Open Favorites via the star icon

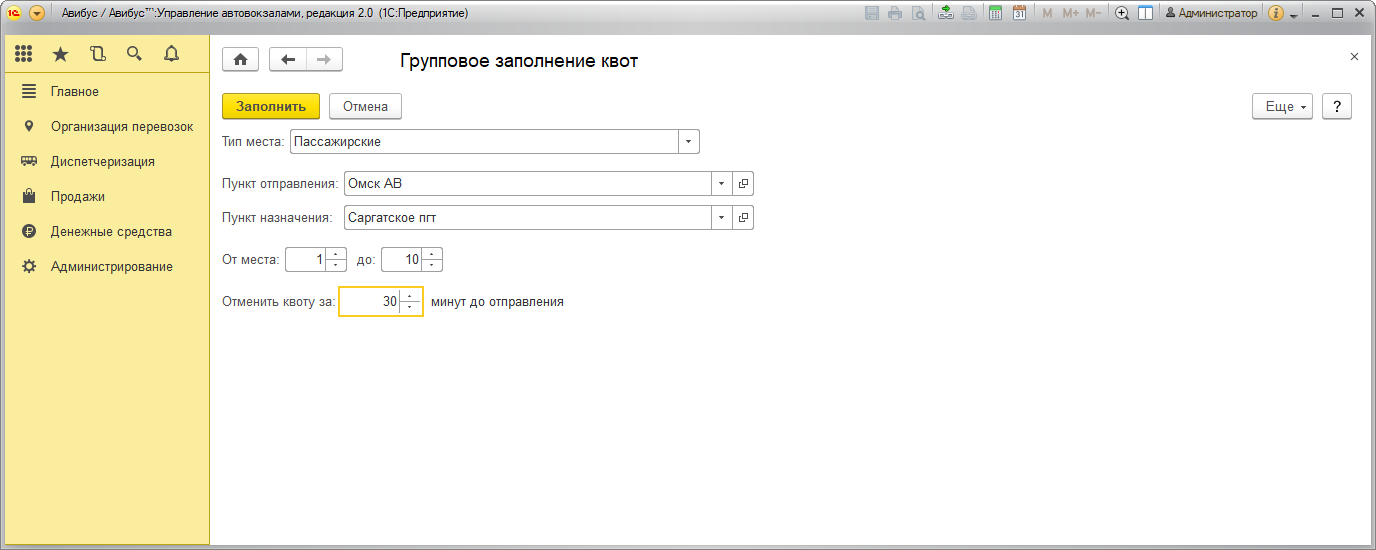click(x=60, y=54)
